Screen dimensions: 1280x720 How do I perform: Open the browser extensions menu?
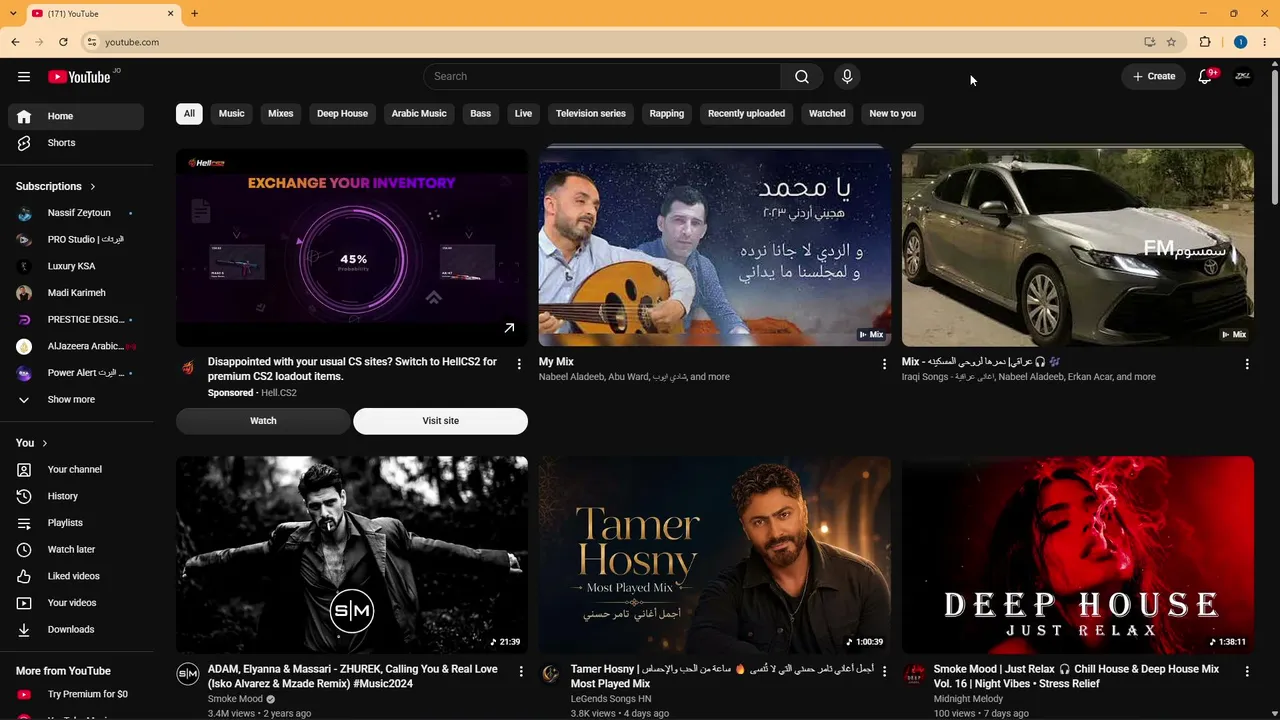[1205, 42]
